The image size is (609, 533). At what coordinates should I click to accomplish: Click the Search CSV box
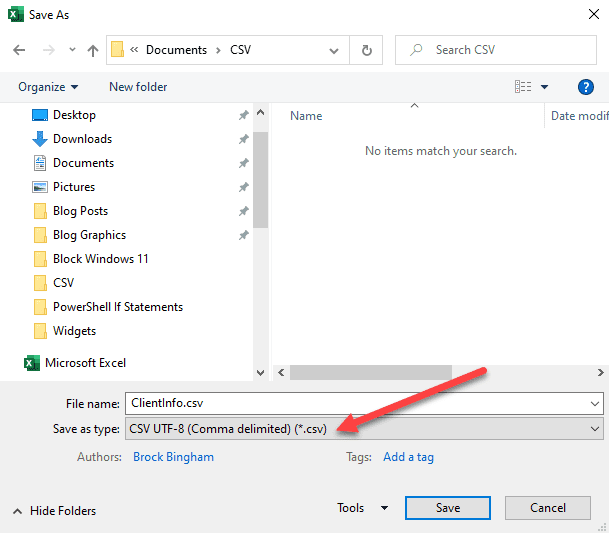pyautogui.click(x=496, y=50)
